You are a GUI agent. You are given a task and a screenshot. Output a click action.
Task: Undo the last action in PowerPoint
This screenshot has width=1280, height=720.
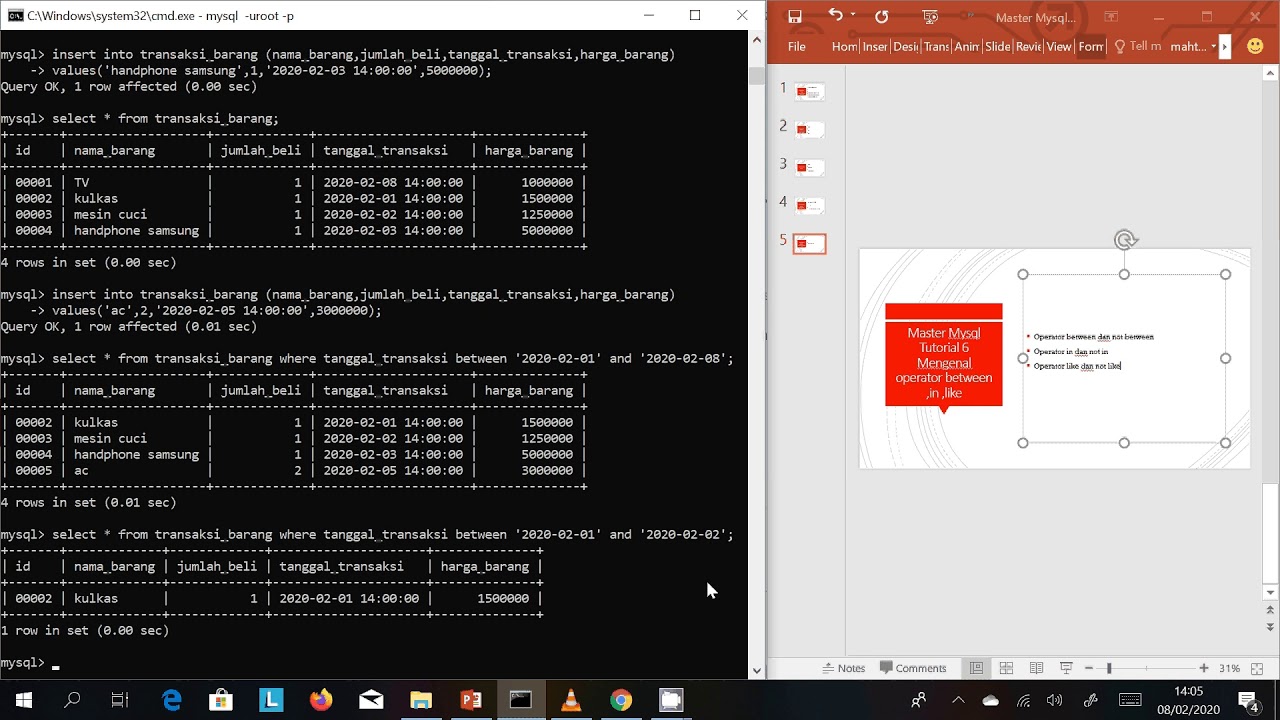[x=835, y=16]
